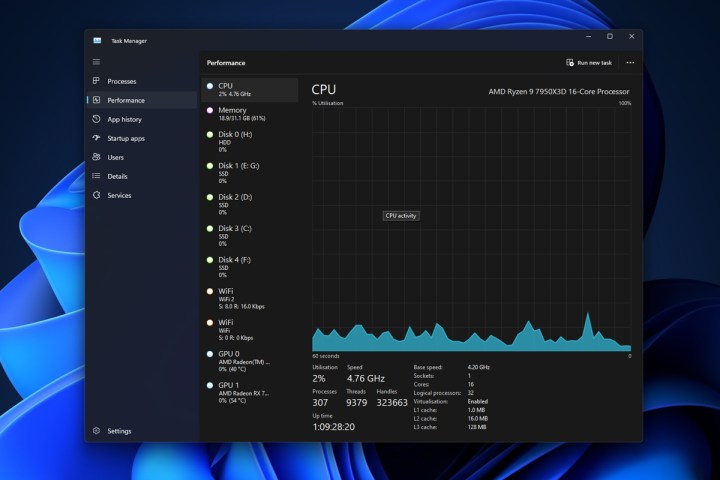Switch to the Performance tab
720x480 pixels.
[x=125, y=100]
